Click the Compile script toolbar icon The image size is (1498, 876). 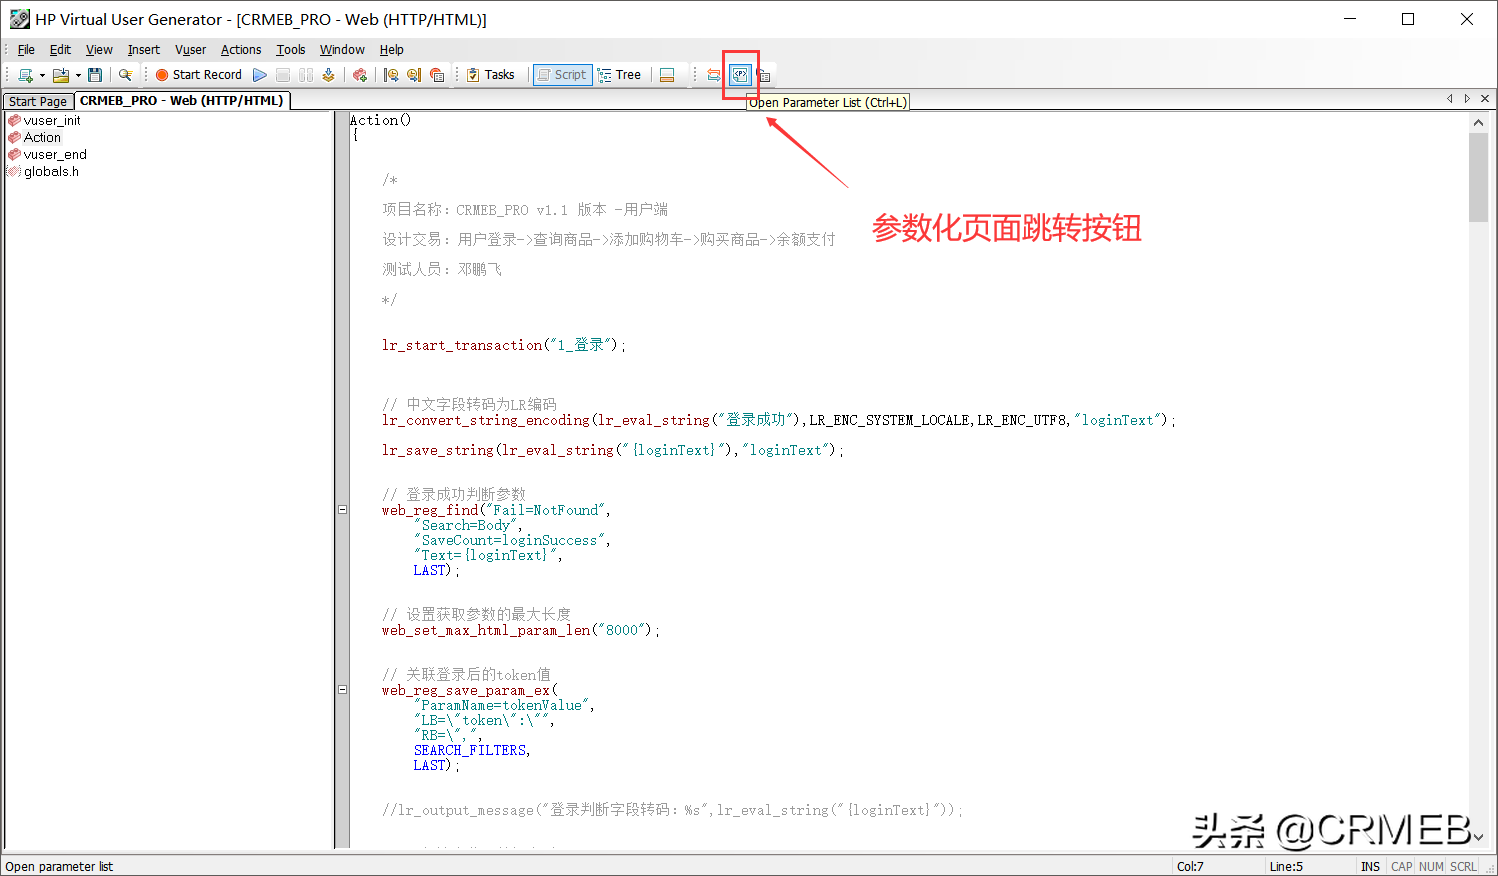point(328,75)
